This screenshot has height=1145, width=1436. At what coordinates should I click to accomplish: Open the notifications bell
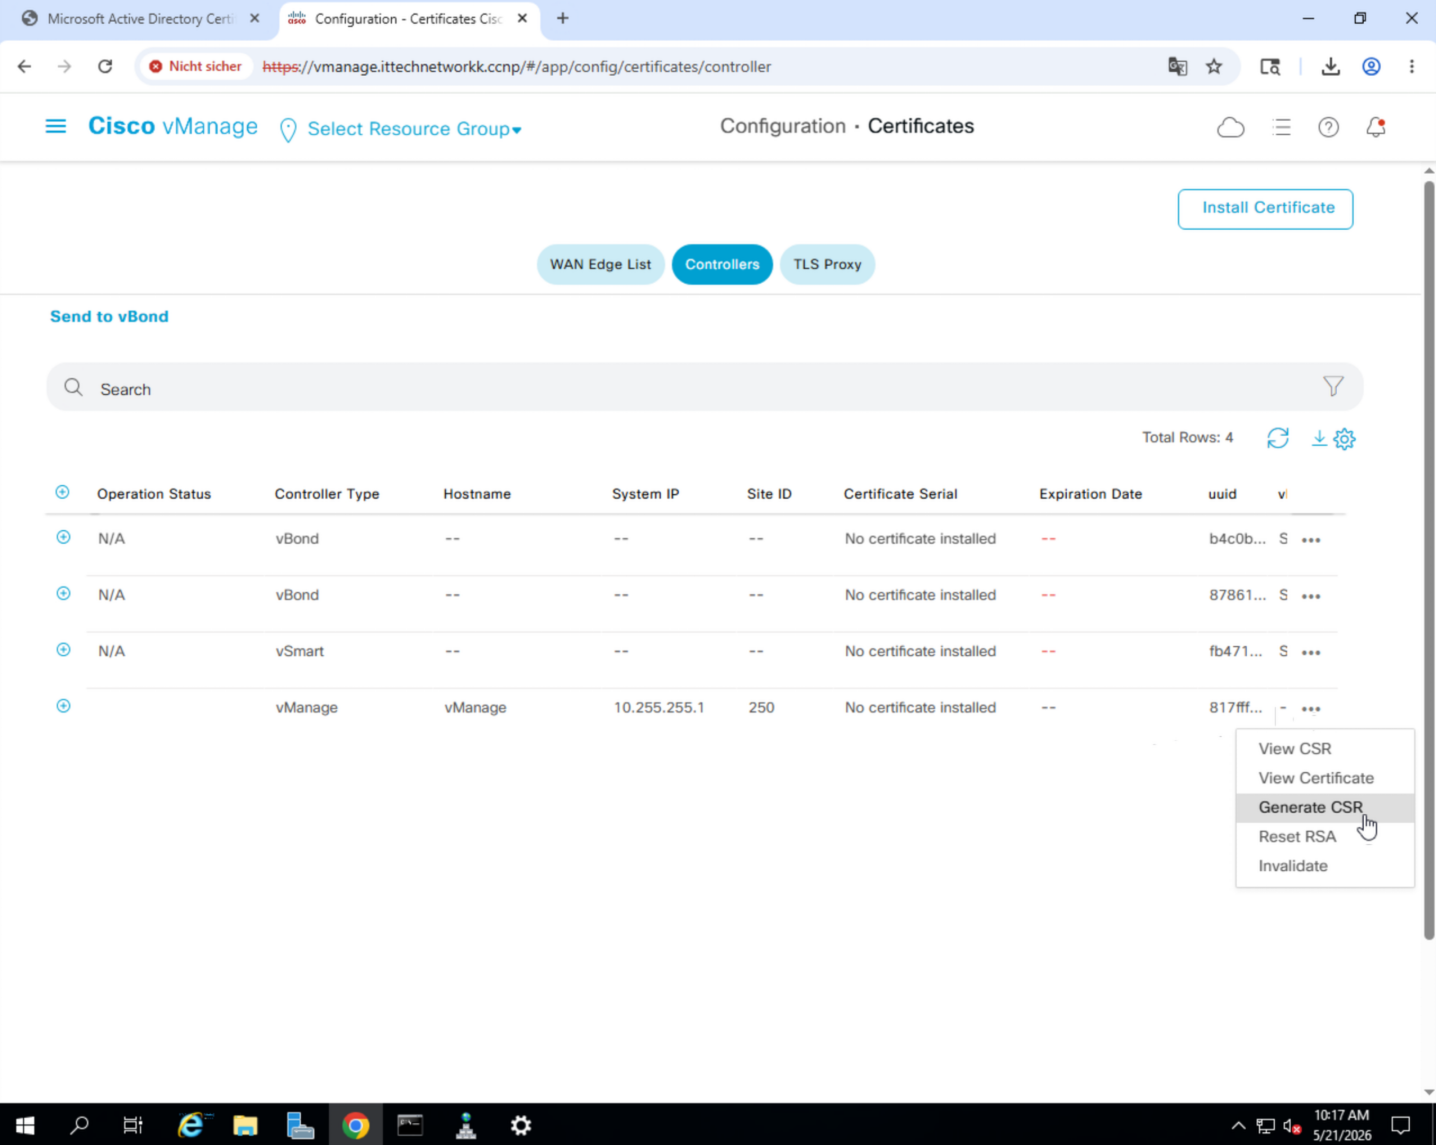tap(1376, 127)
